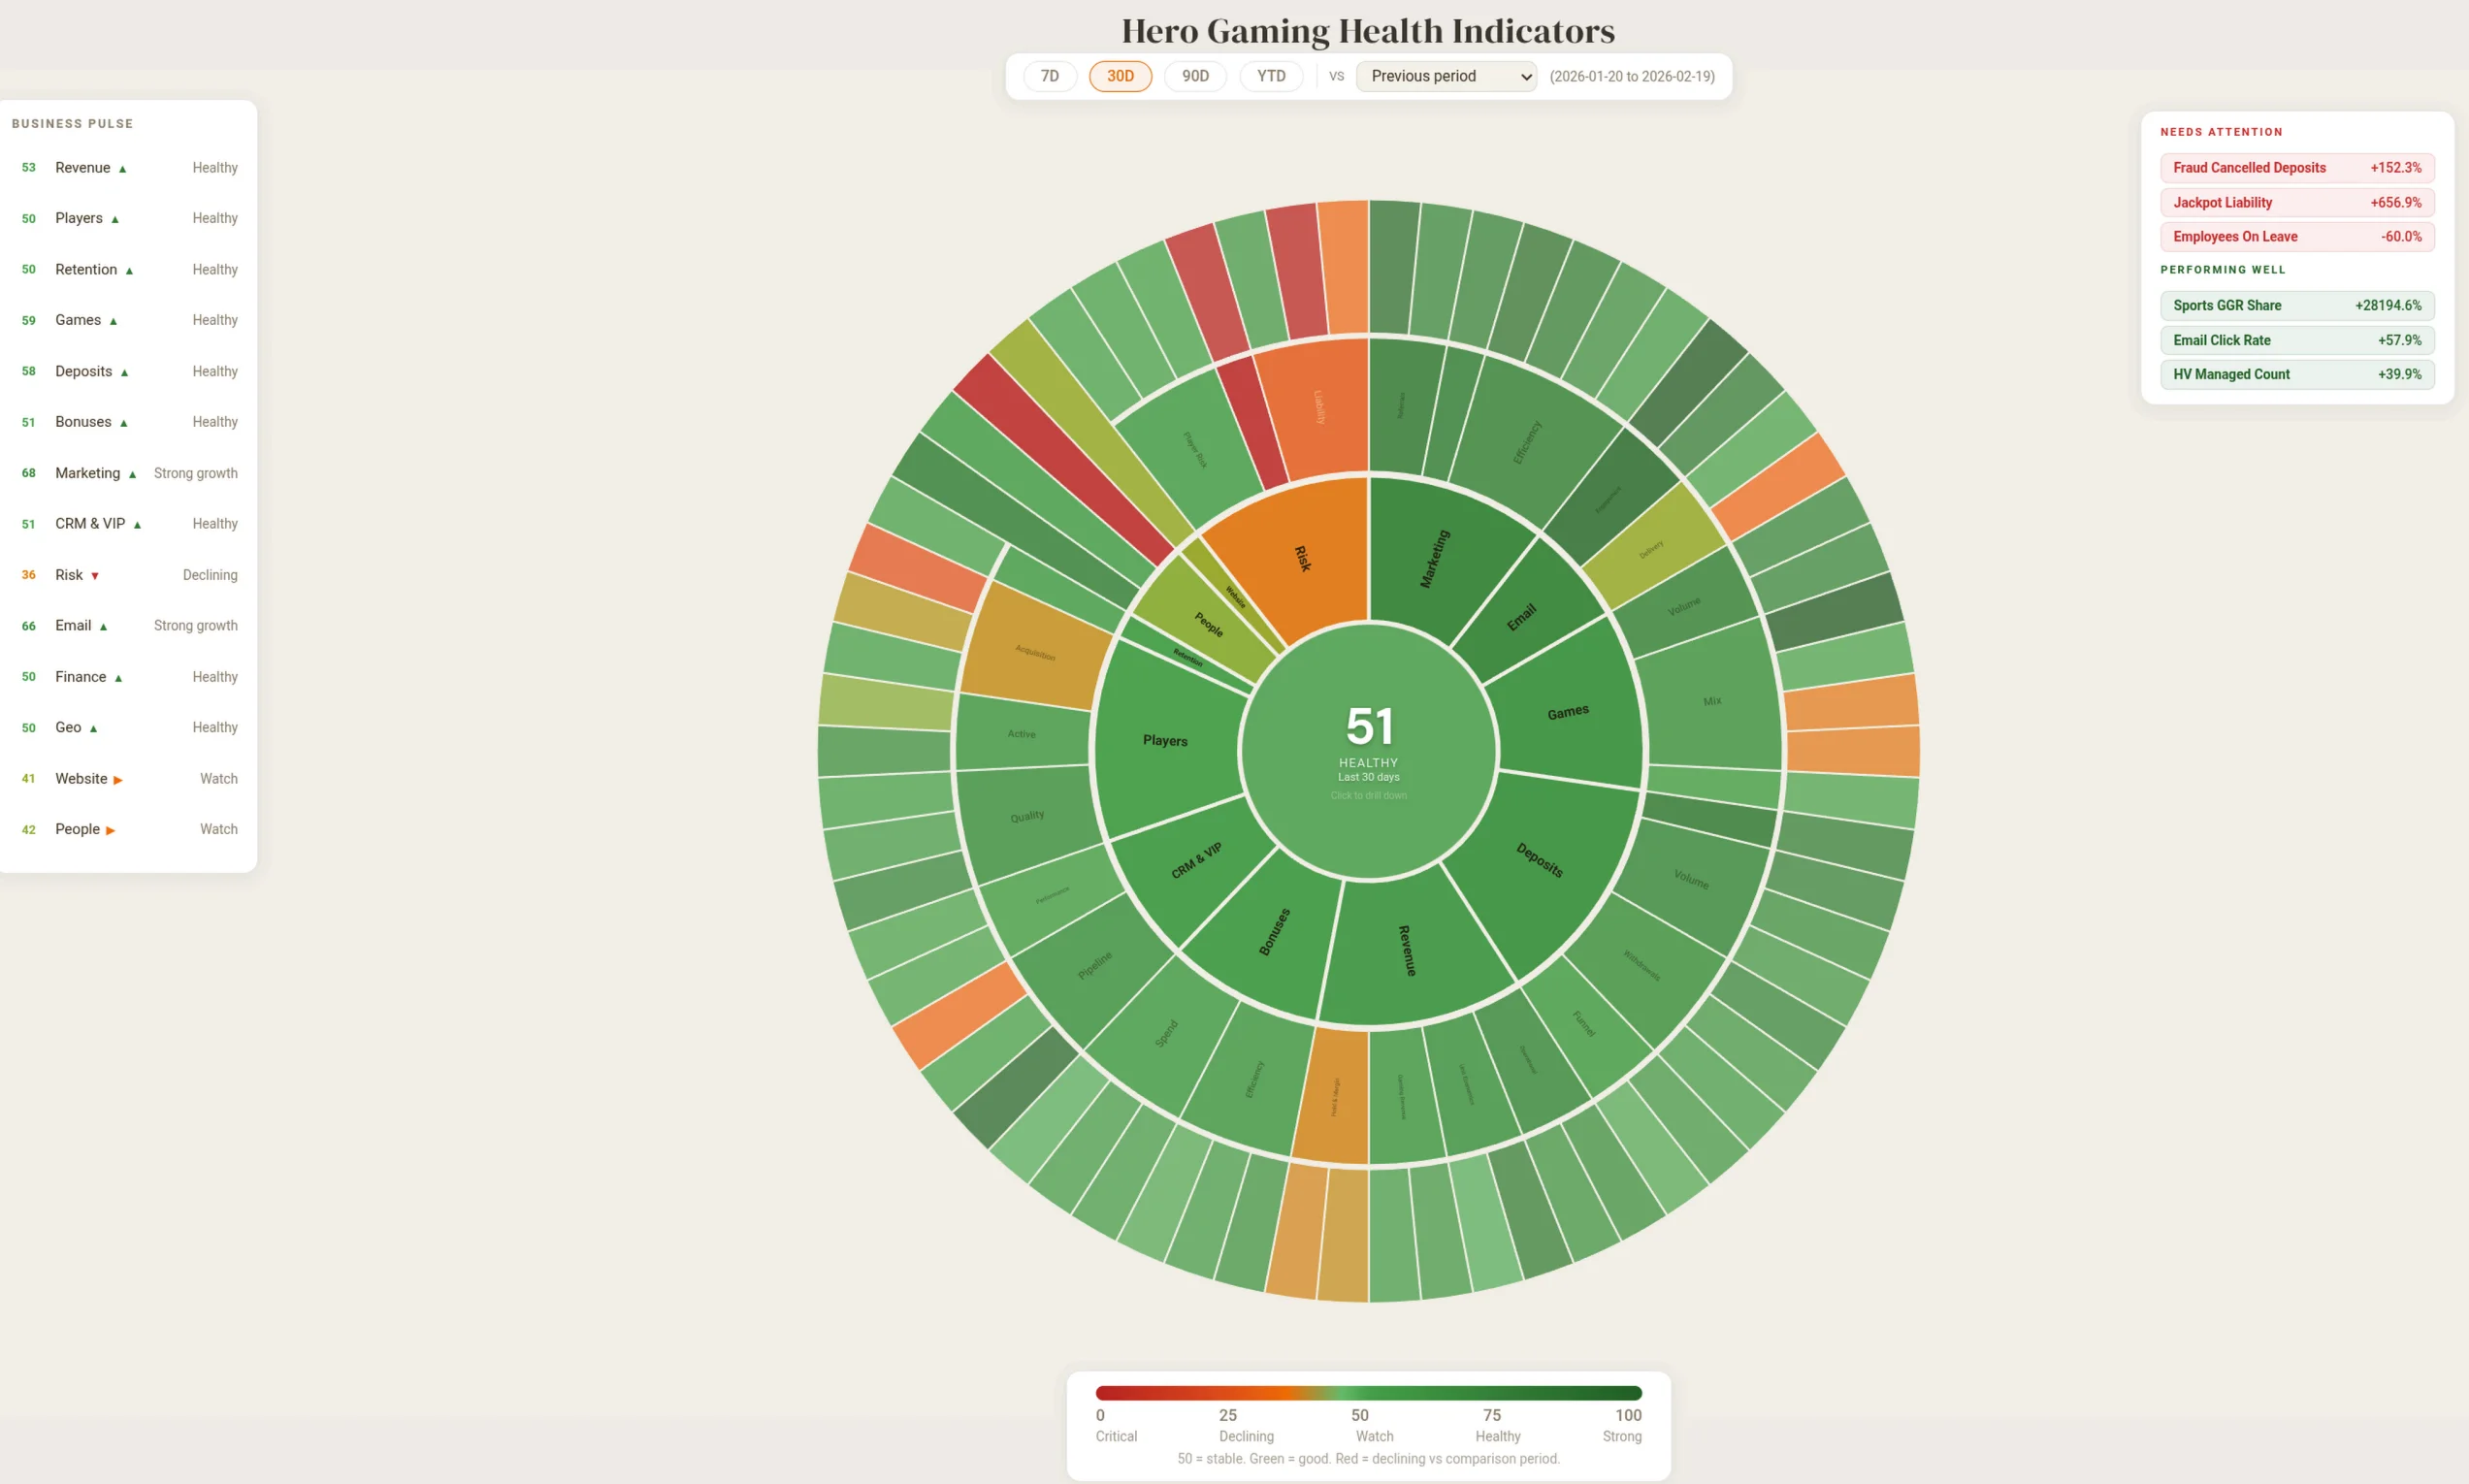Image resolution: width=2469 pixels, height=1484 pixels.
Task: Click the Geo upward arrow indicator
Action: pyautogui.click(x=91, y=728)
